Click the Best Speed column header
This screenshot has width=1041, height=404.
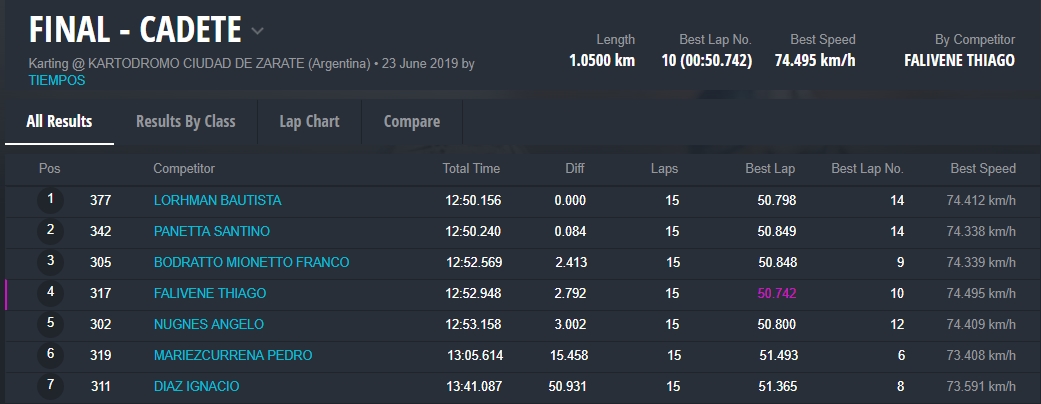click(983, 168)
